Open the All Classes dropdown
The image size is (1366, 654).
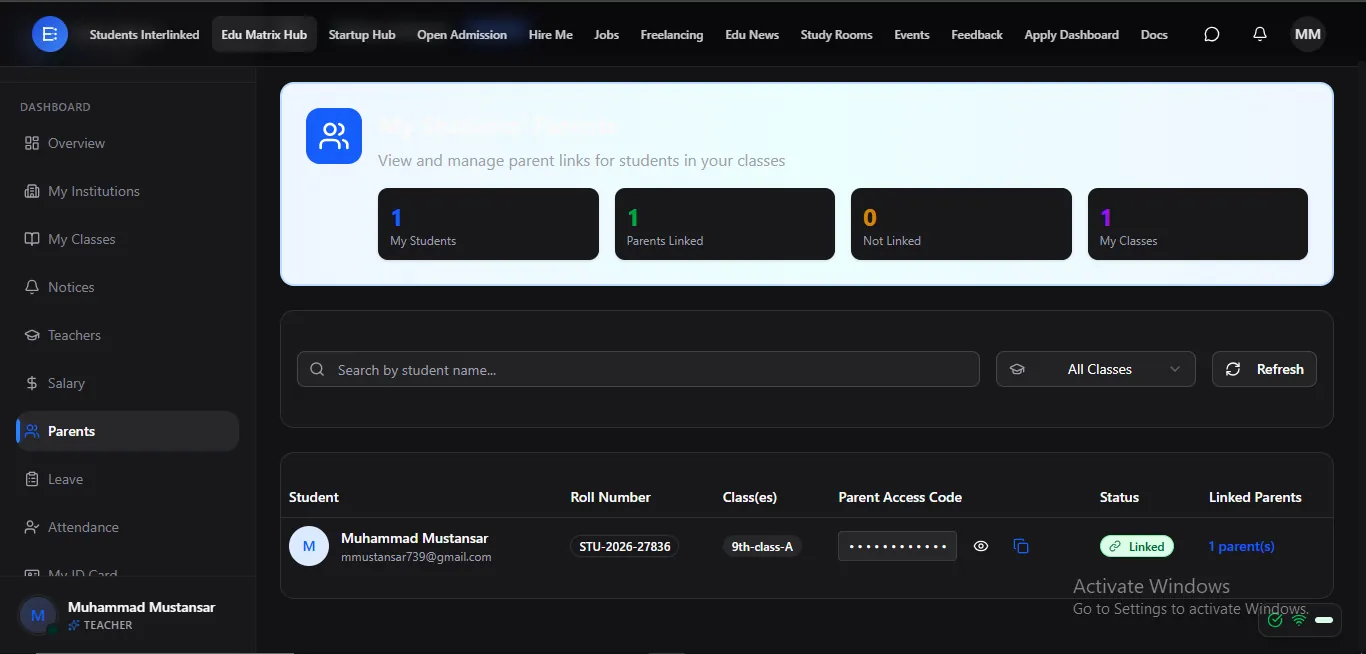(x=1096, y=369)
